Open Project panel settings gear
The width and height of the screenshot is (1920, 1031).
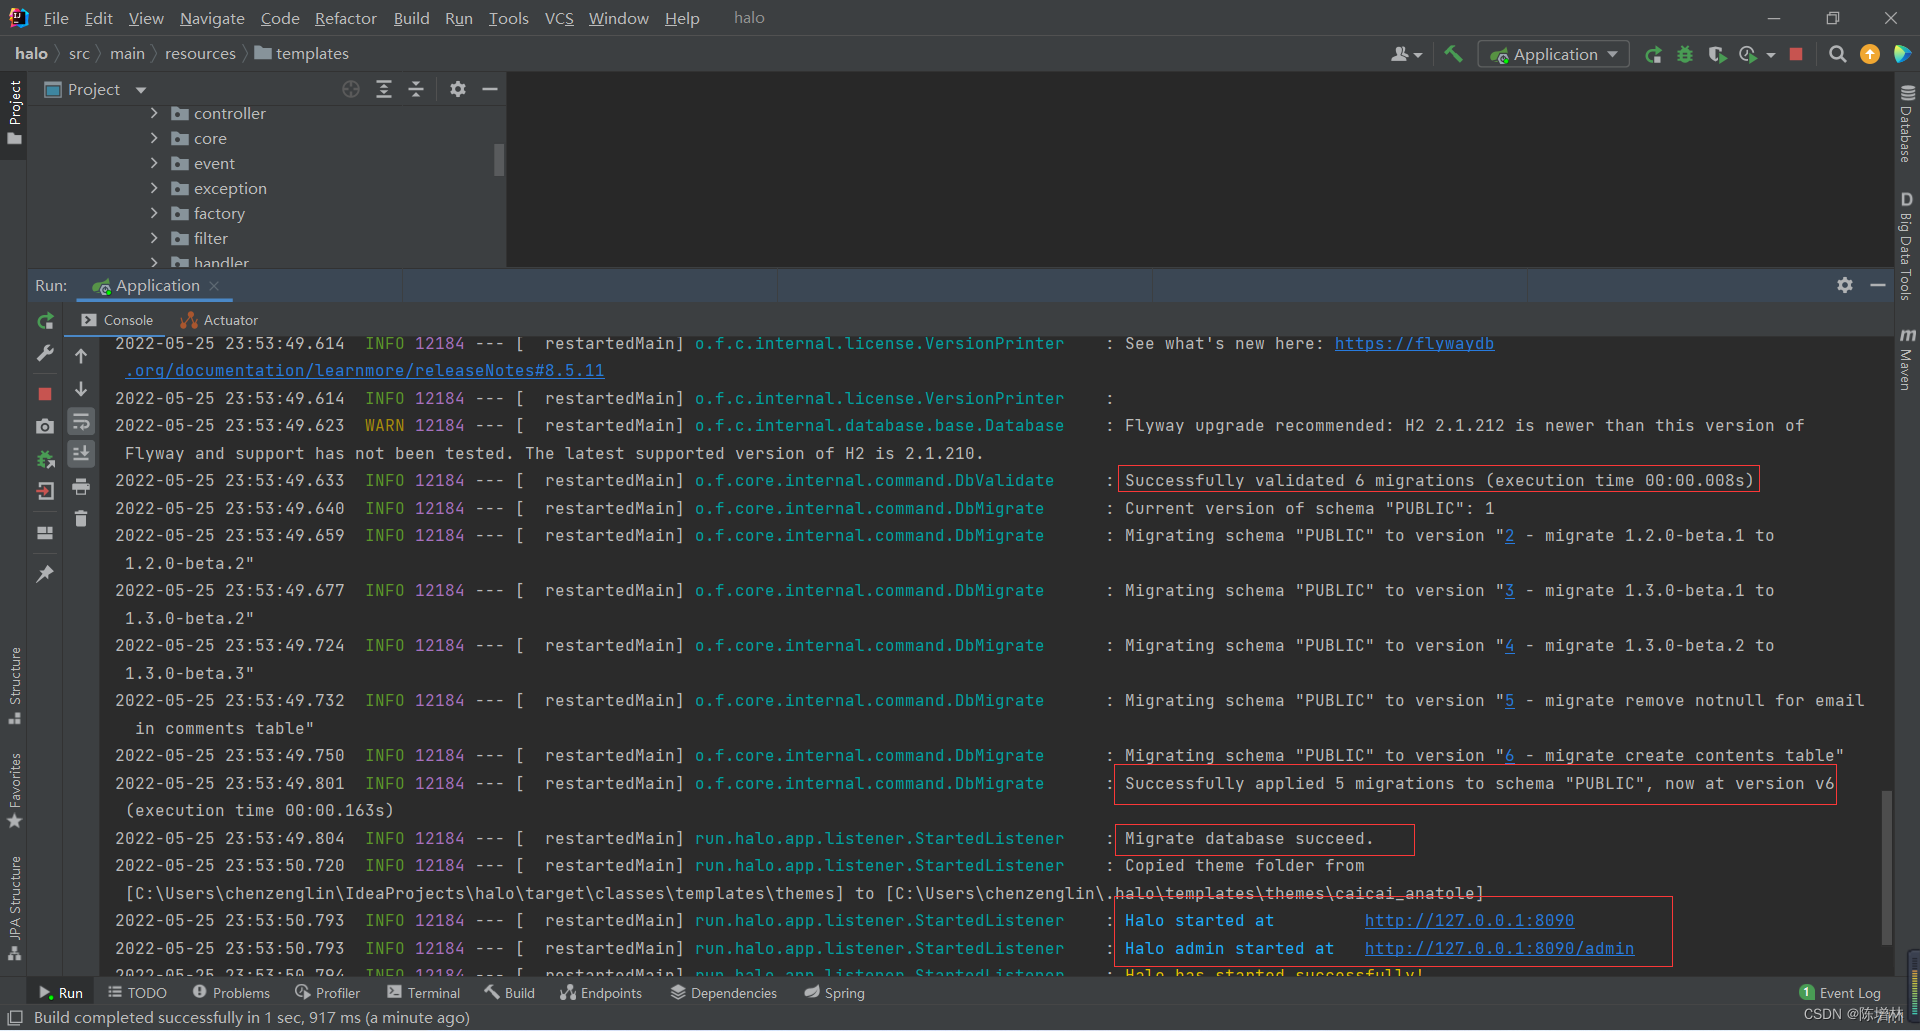(x=458, y=89)
